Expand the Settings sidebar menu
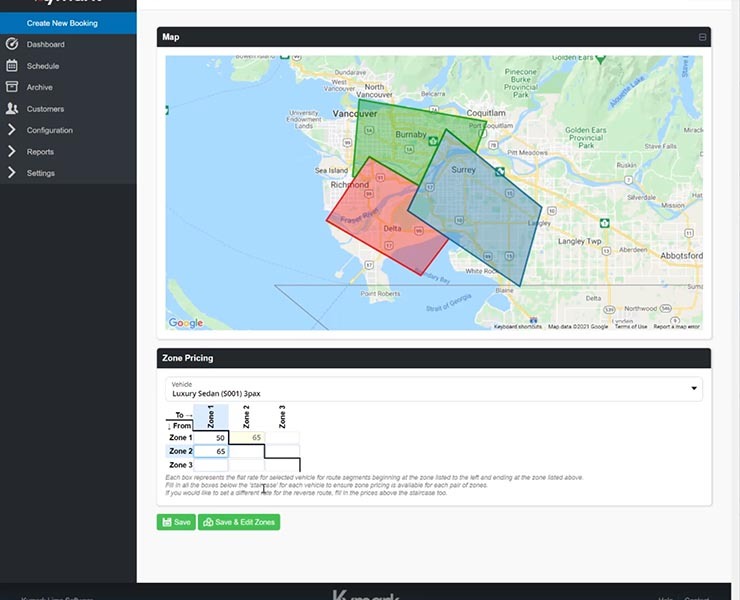Screen dimensions: 740x600 (x=40, y=173)
